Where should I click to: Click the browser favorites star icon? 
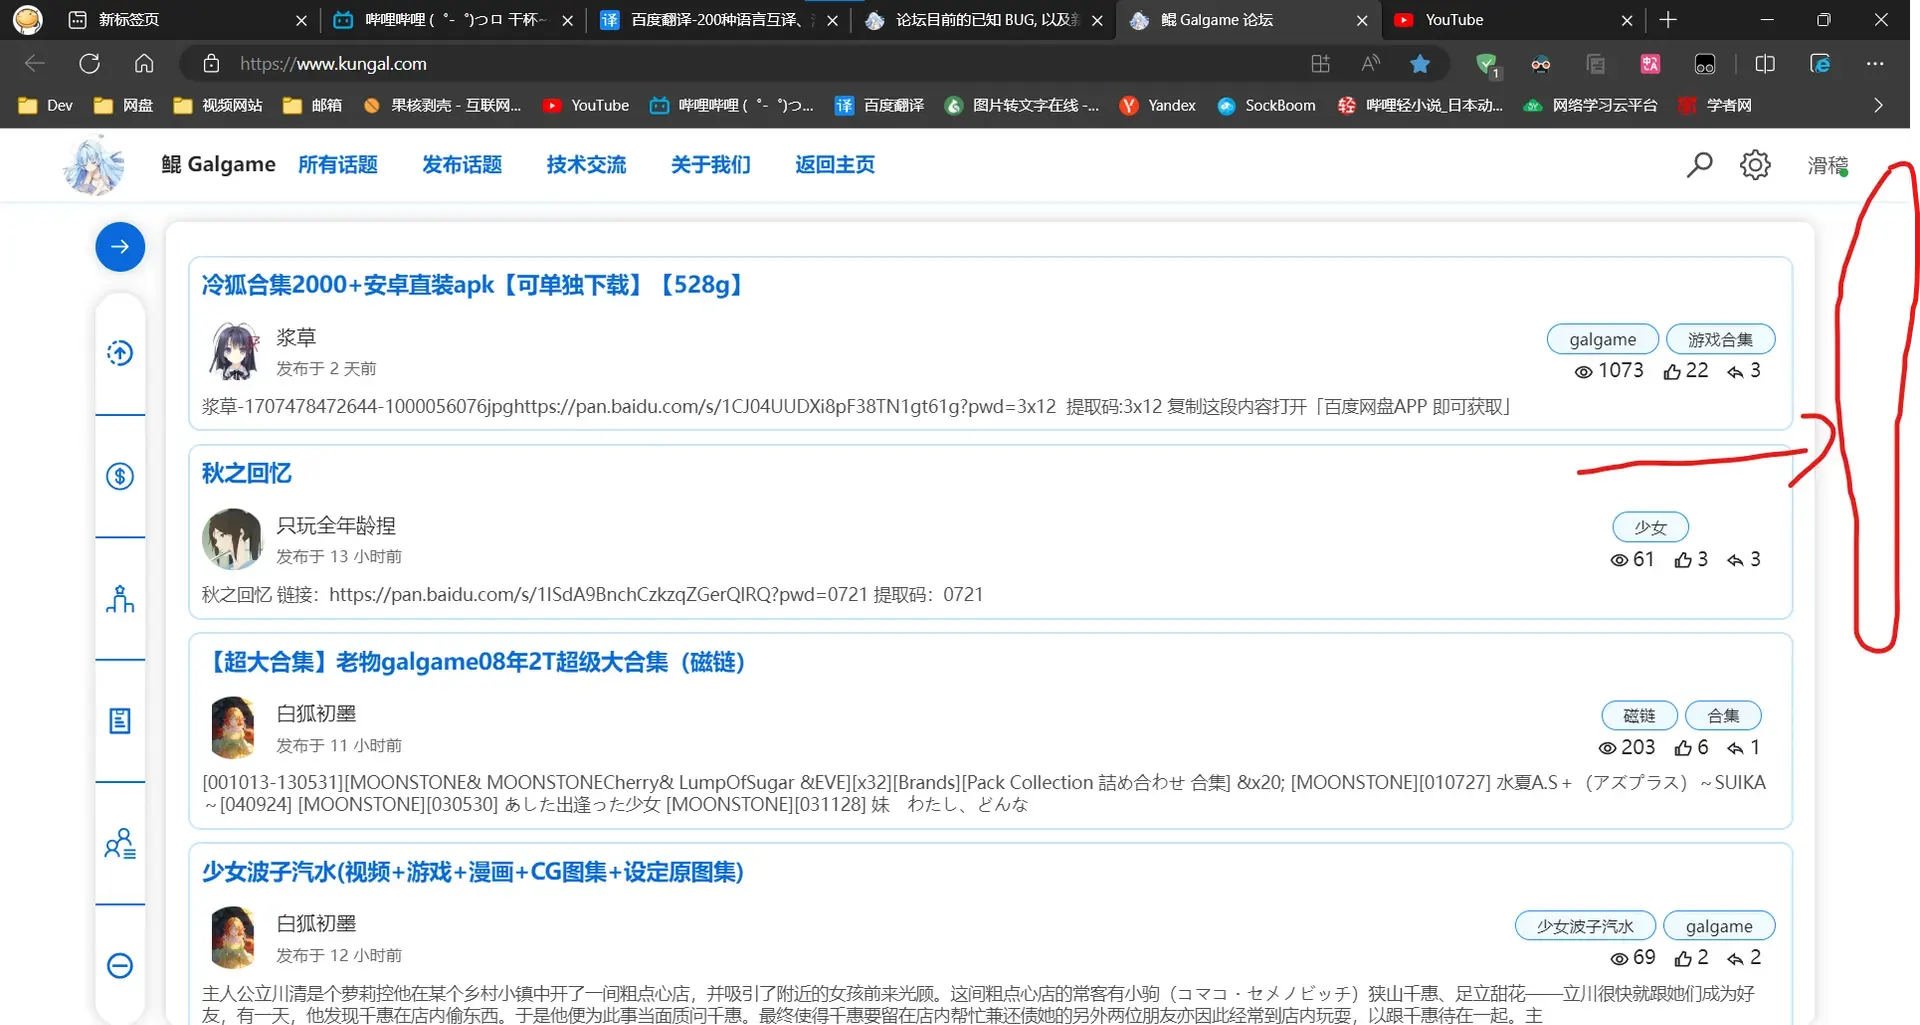point(1420,64)
